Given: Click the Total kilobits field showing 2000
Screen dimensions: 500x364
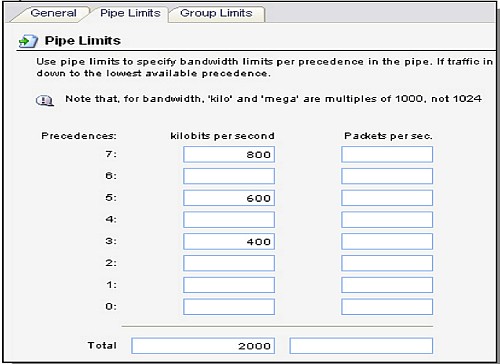Looking at the screenshot, I should pos(203,346).
